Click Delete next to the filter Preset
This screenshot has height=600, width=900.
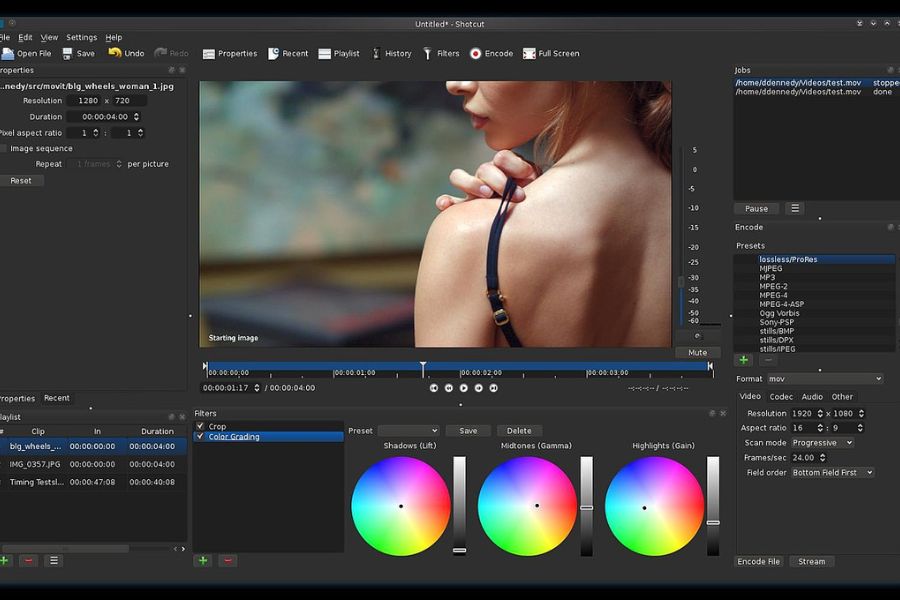tap(519, 431)
